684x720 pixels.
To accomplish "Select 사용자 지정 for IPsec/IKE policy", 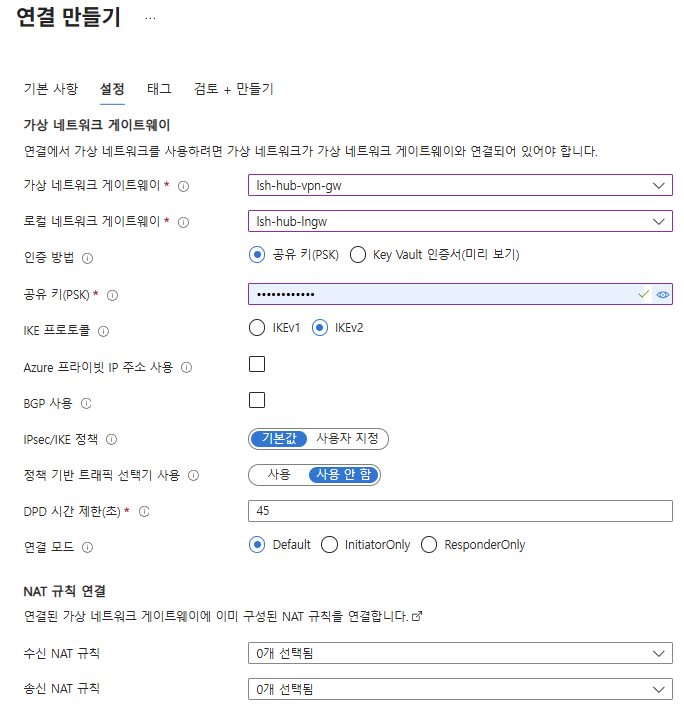I will tap(347, 439).
